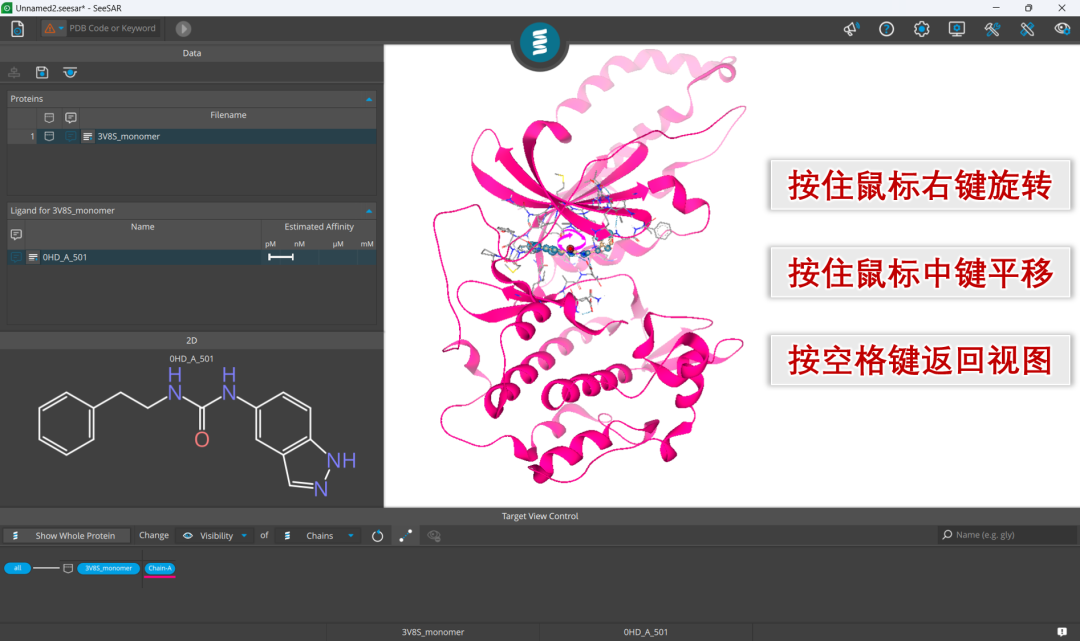
Task: Open the notification icon in status bar corner
Action: (1062, 632)
